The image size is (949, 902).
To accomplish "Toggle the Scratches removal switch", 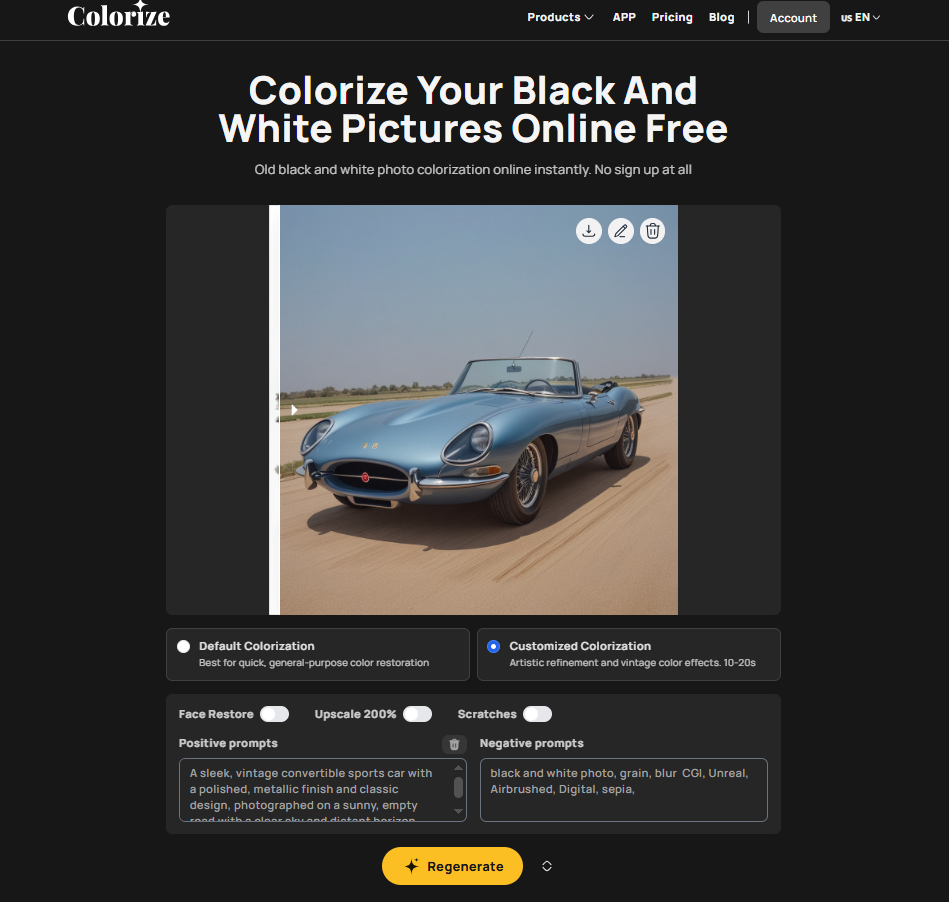I will (537, 714).
